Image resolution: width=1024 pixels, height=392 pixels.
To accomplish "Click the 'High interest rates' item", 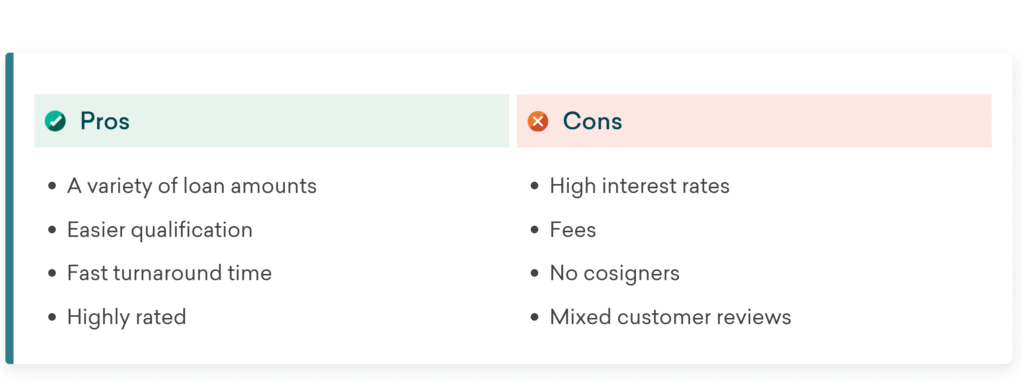I will click(x=639, y=186).
